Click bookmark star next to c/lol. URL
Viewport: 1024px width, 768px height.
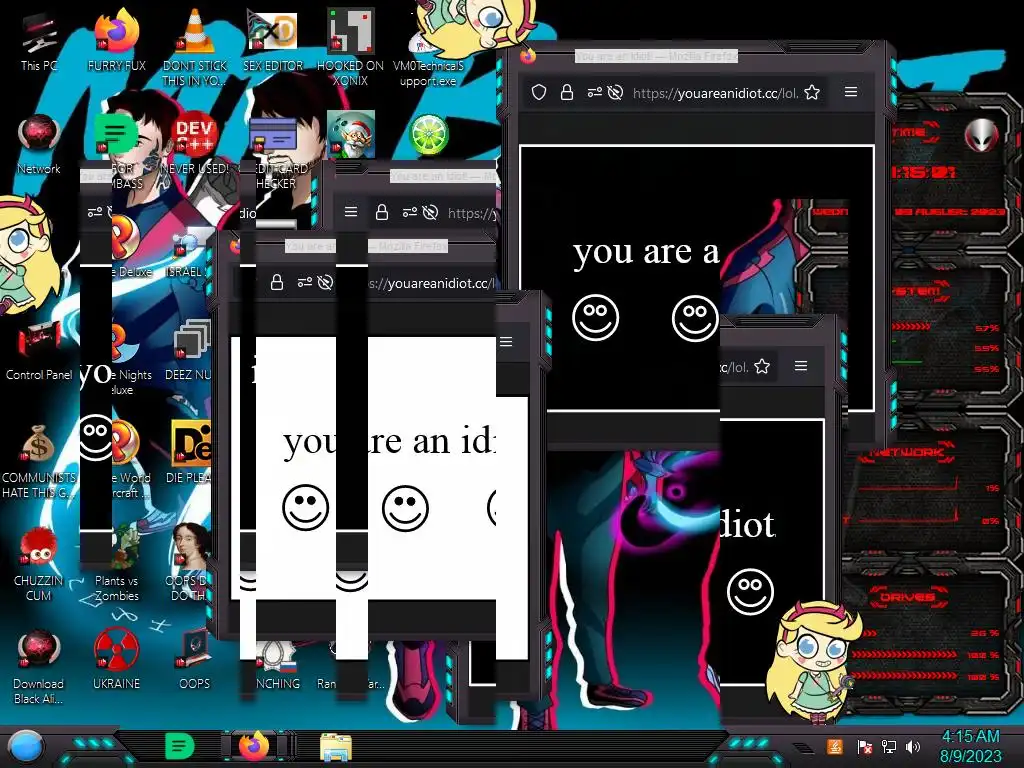pos(762,366)
